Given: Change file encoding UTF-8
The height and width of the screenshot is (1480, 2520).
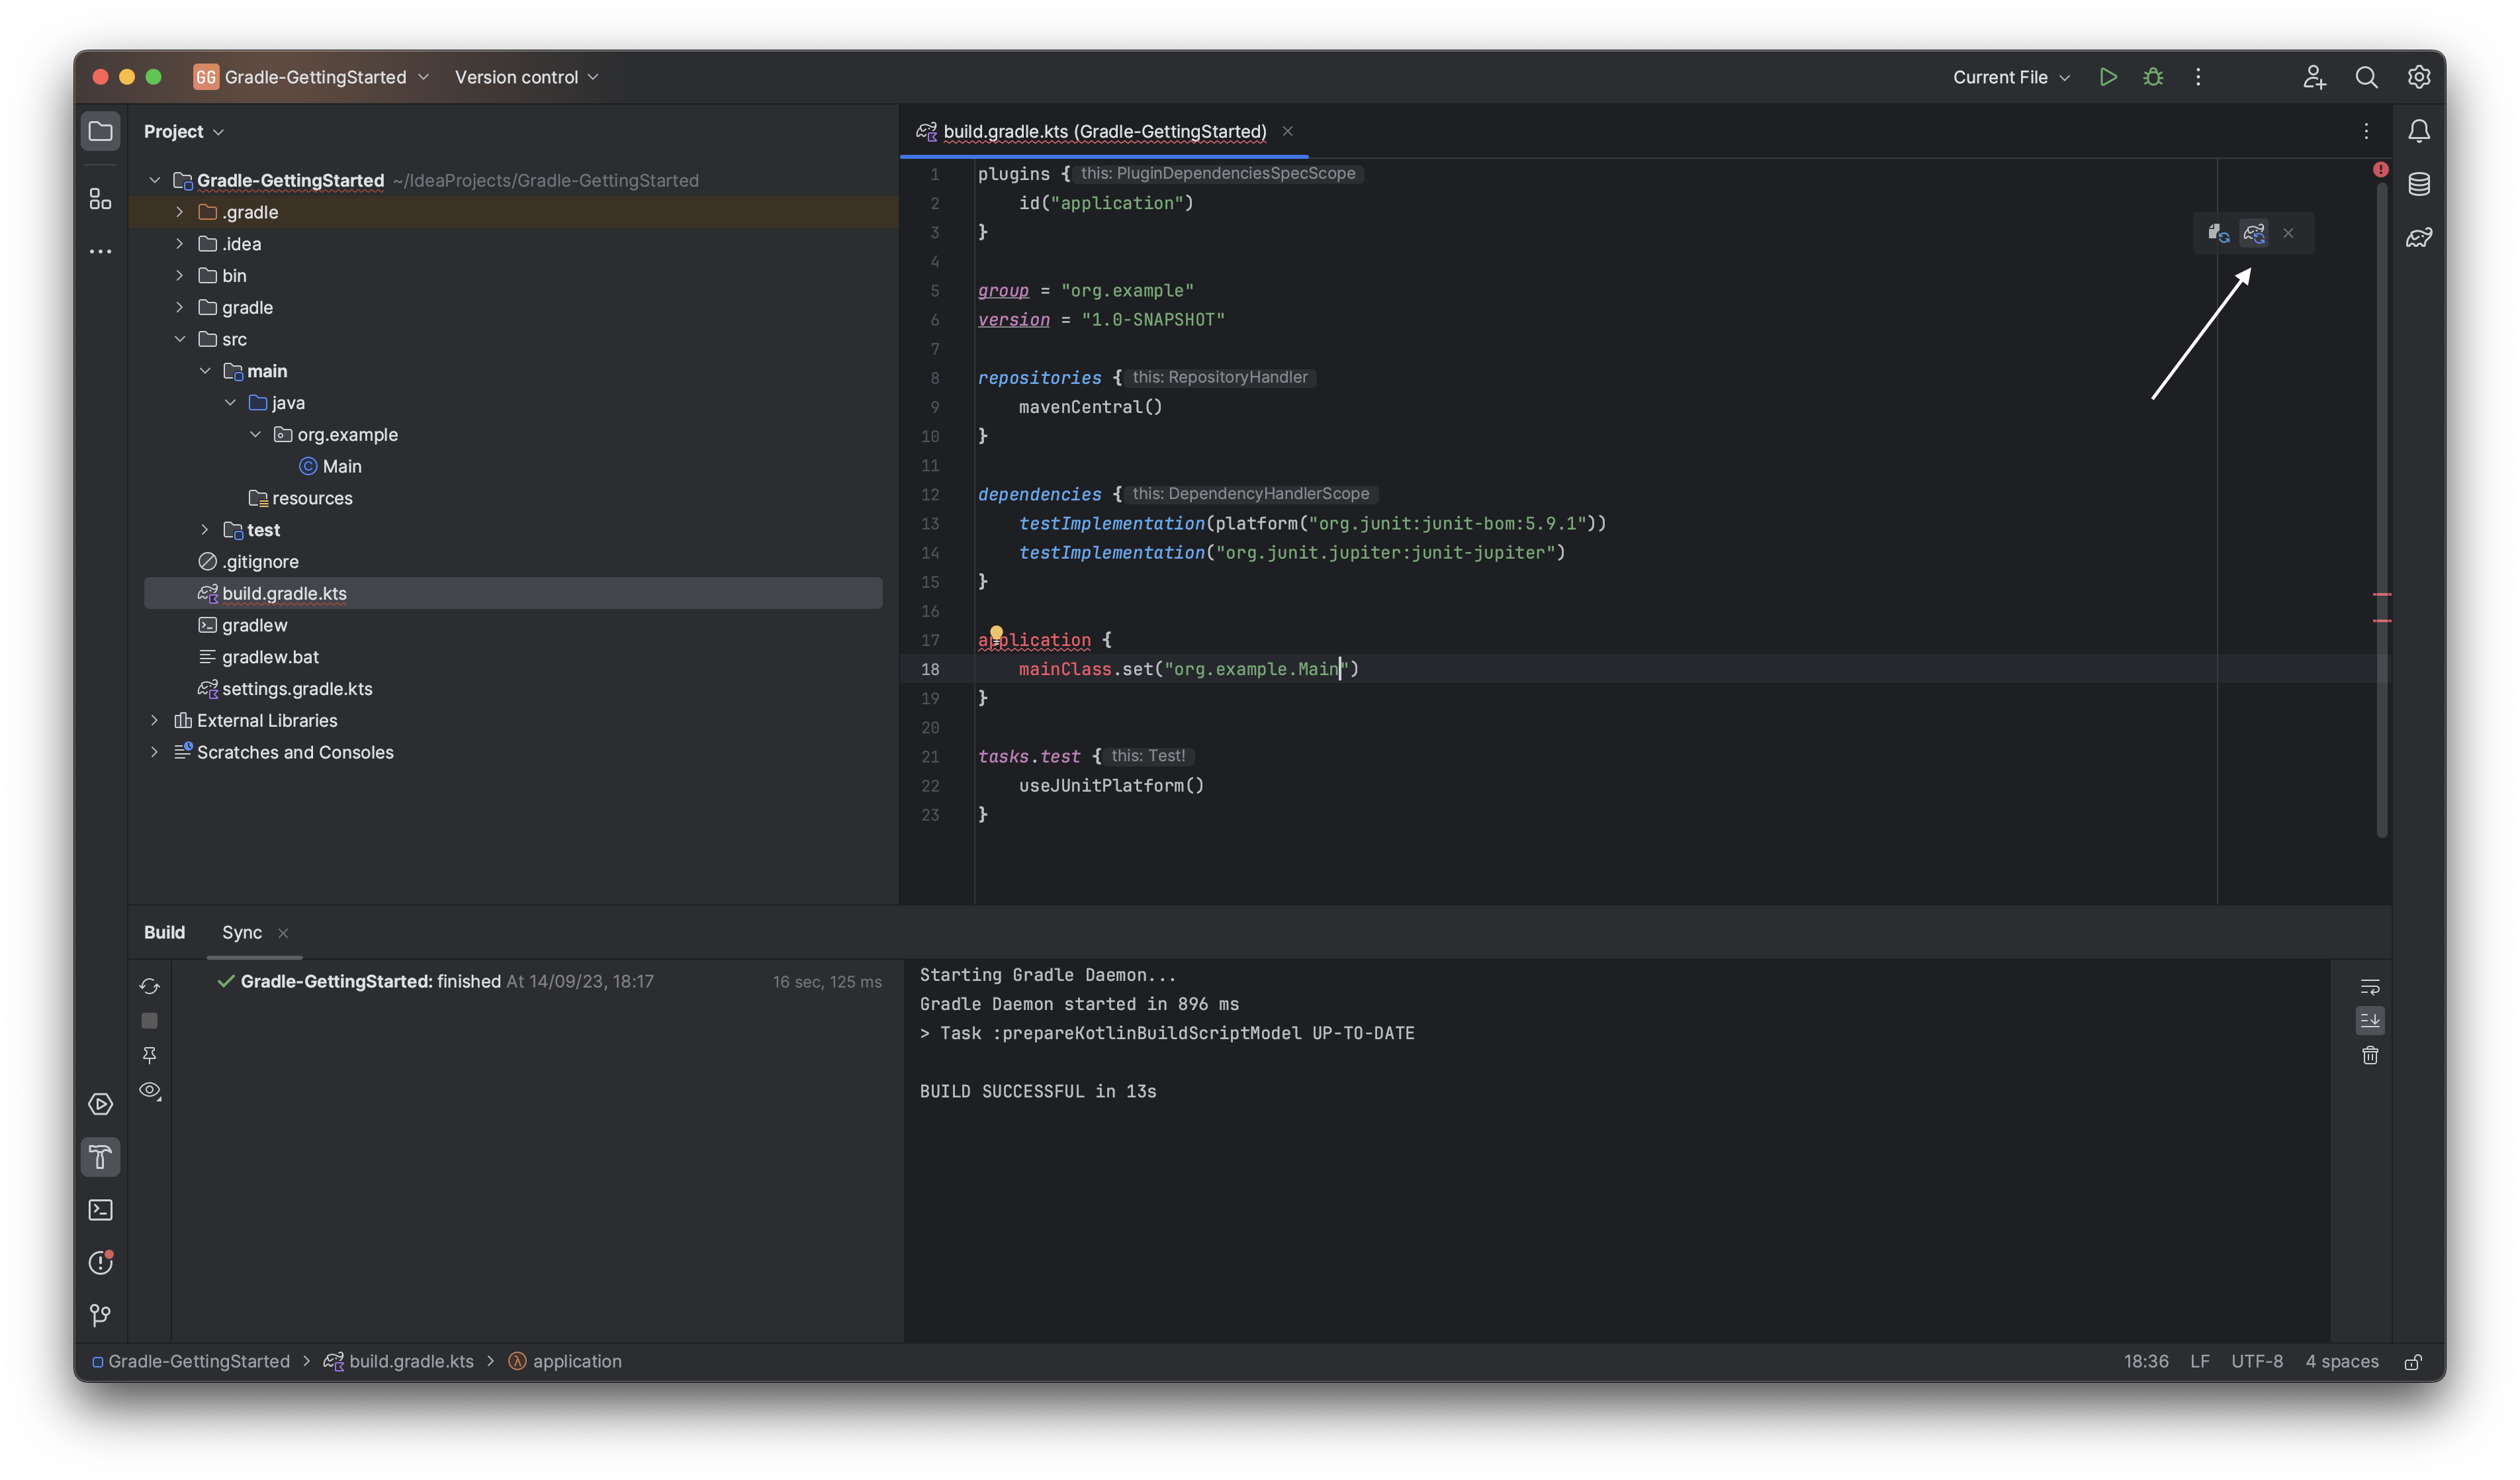Looking at the screenshot, I should pyautogui.click(x=2257, y=1362).
